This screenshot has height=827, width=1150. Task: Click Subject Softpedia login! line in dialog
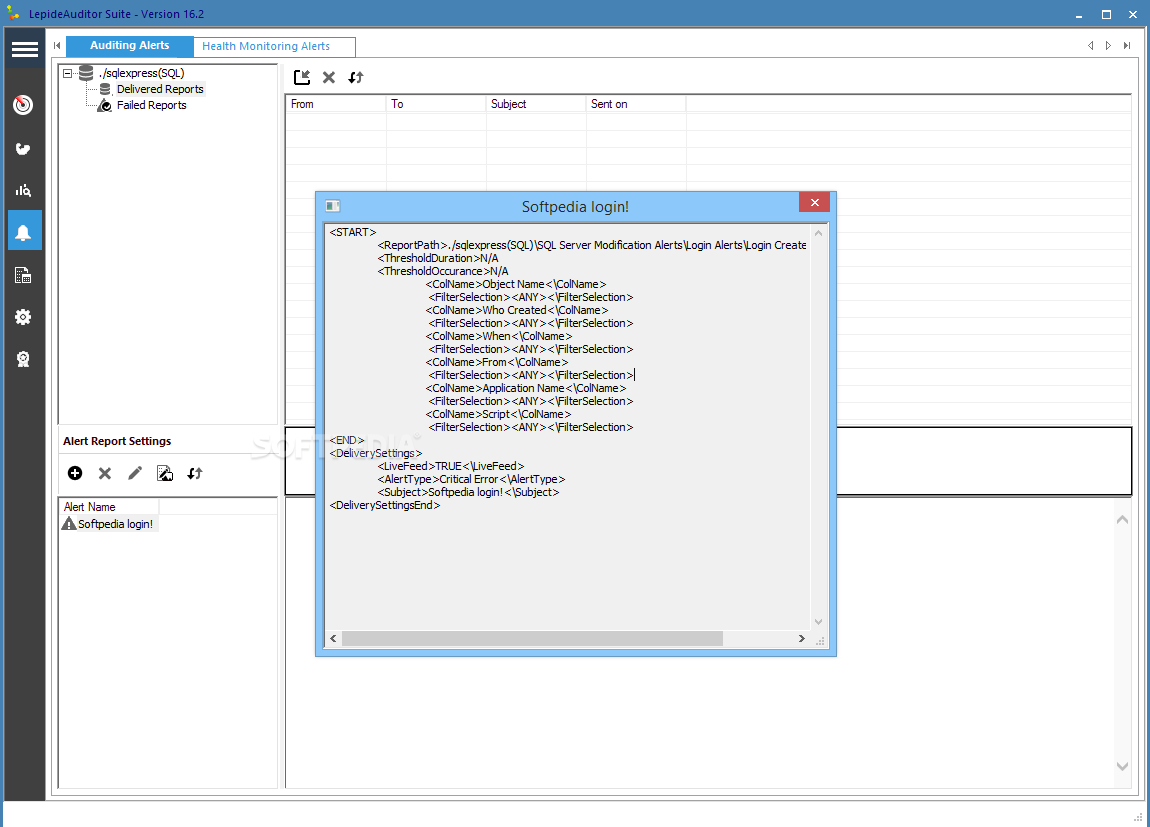point(468,493)
